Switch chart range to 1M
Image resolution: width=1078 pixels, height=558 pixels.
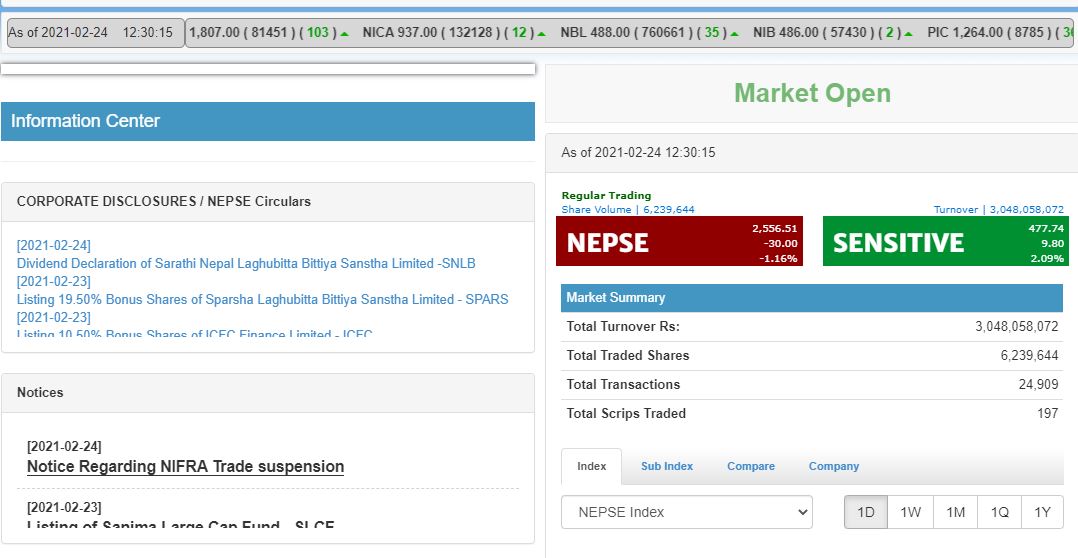coord(955,512)
